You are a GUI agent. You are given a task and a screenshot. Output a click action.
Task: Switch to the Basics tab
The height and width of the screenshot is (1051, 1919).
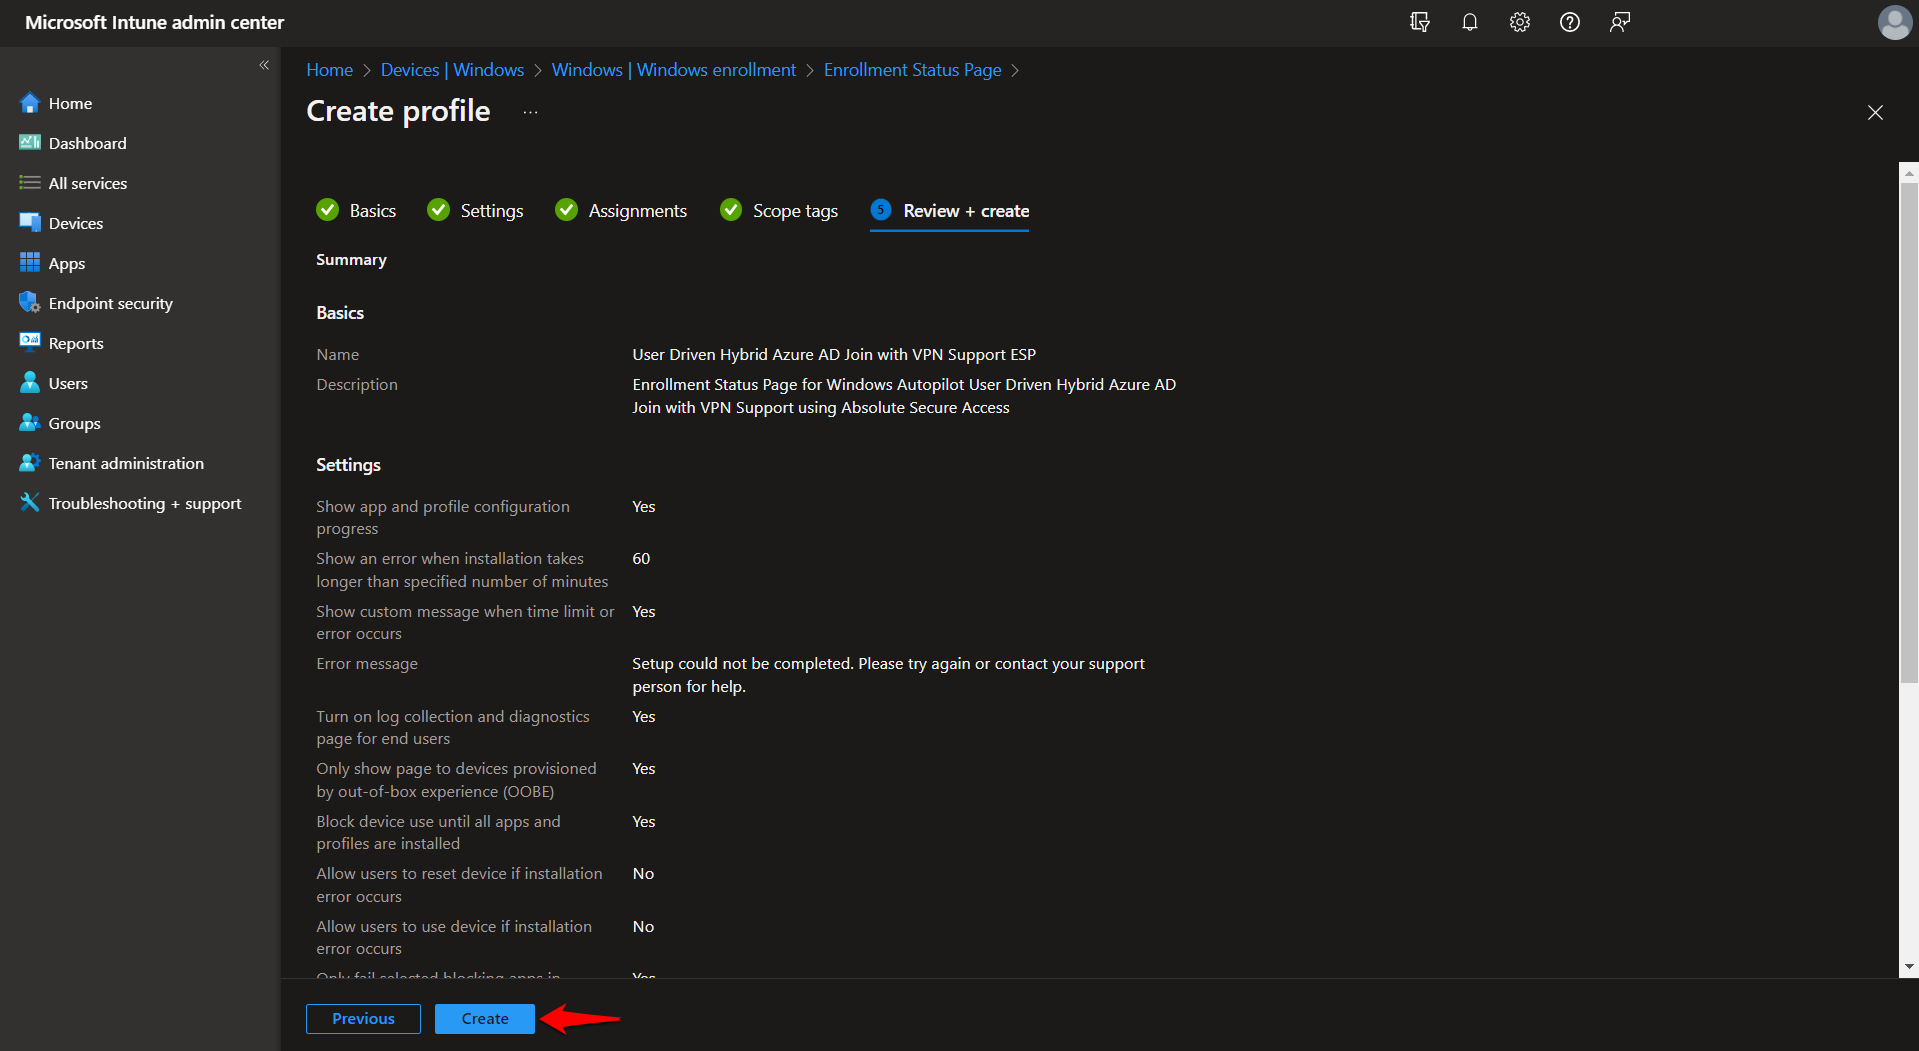373,210
